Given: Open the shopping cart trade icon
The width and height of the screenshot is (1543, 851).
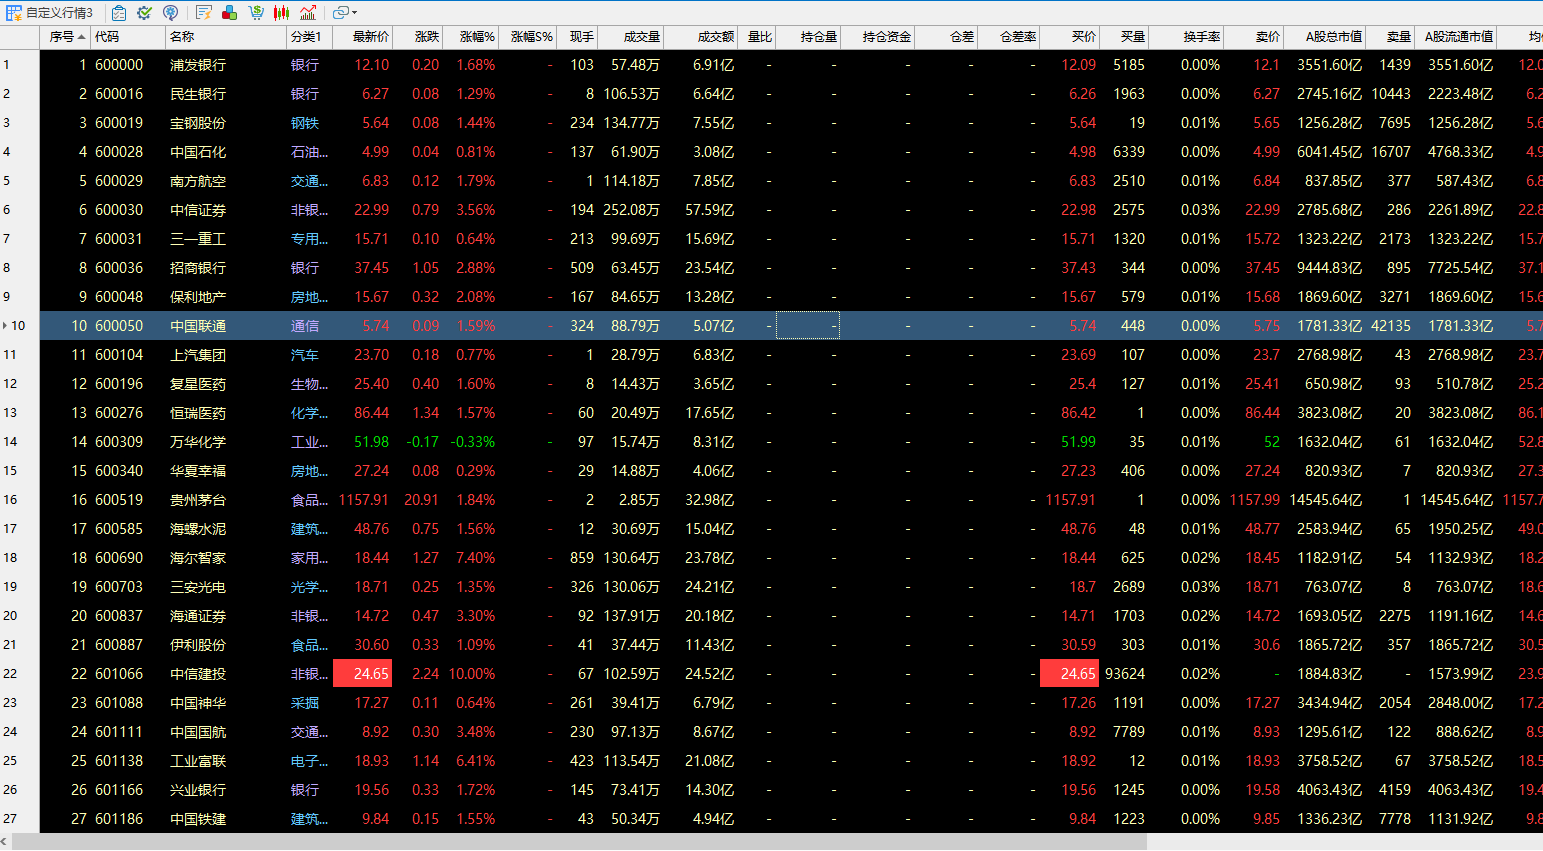Looking at the screenshot, I should 256,13.
